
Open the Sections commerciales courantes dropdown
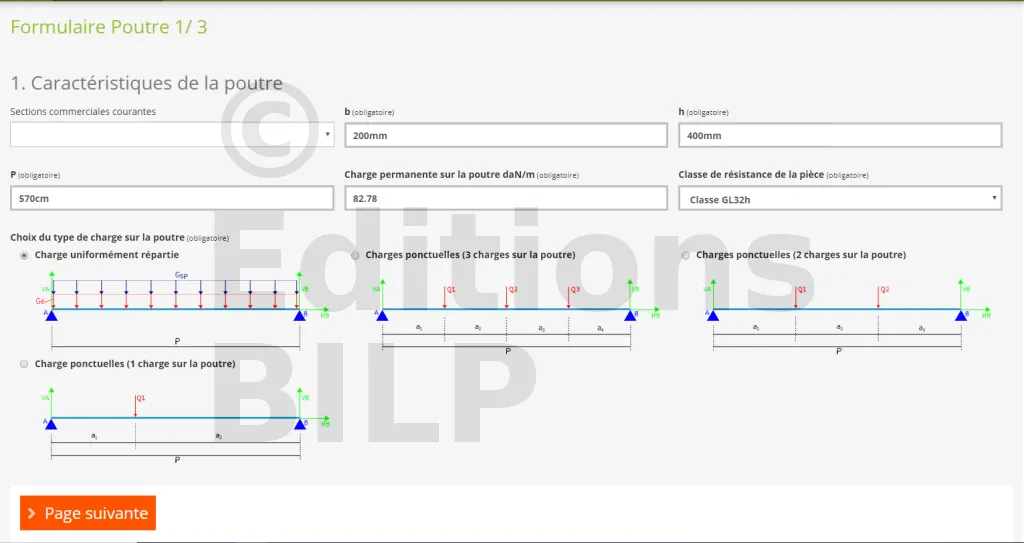172,134
